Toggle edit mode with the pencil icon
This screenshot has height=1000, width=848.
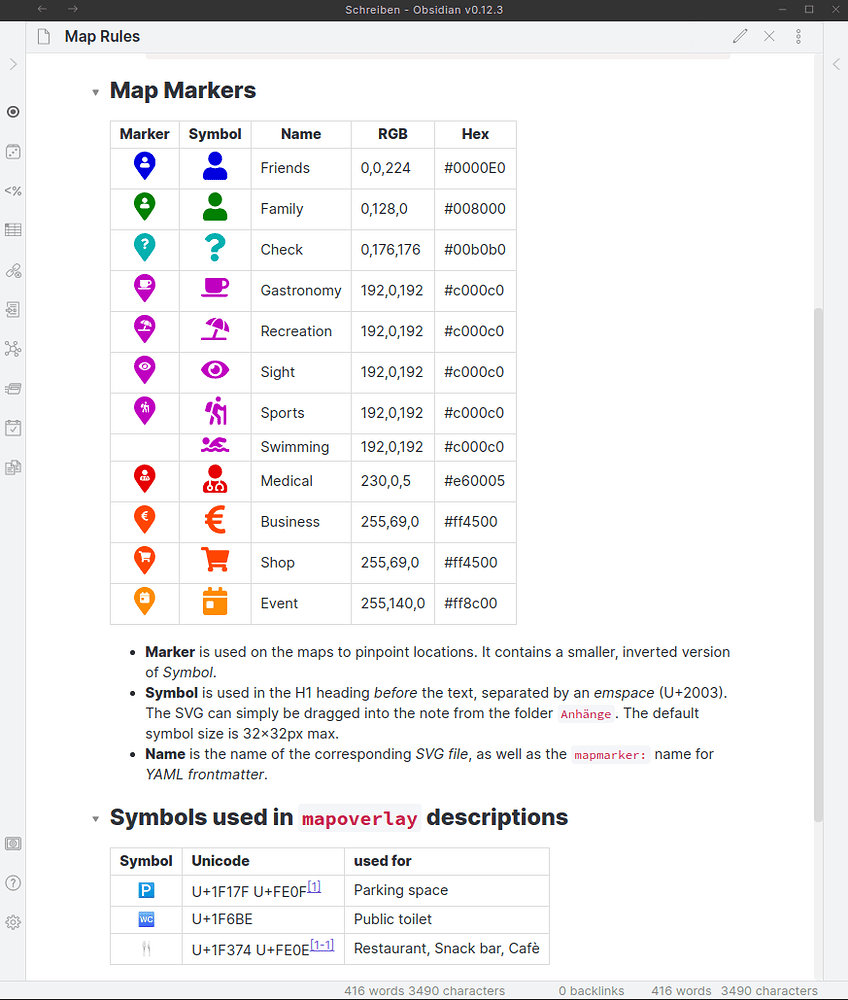click(x=740, y=36)
